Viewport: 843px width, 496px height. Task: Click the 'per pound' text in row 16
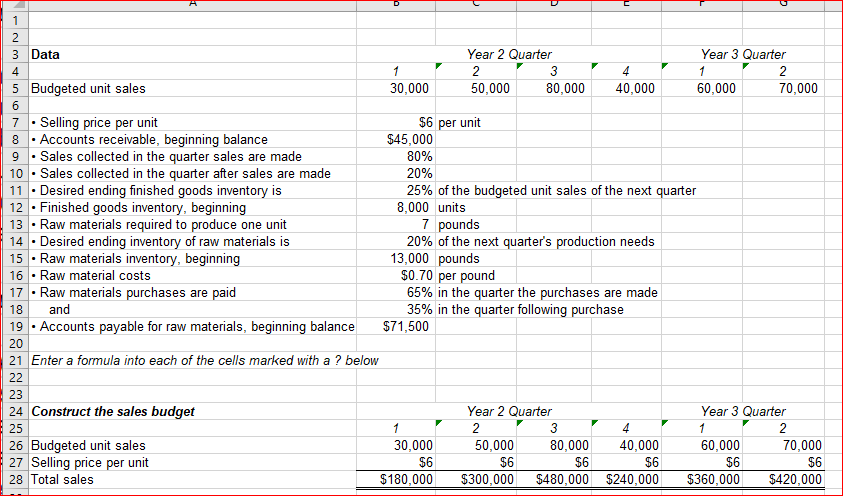point(466,276)
